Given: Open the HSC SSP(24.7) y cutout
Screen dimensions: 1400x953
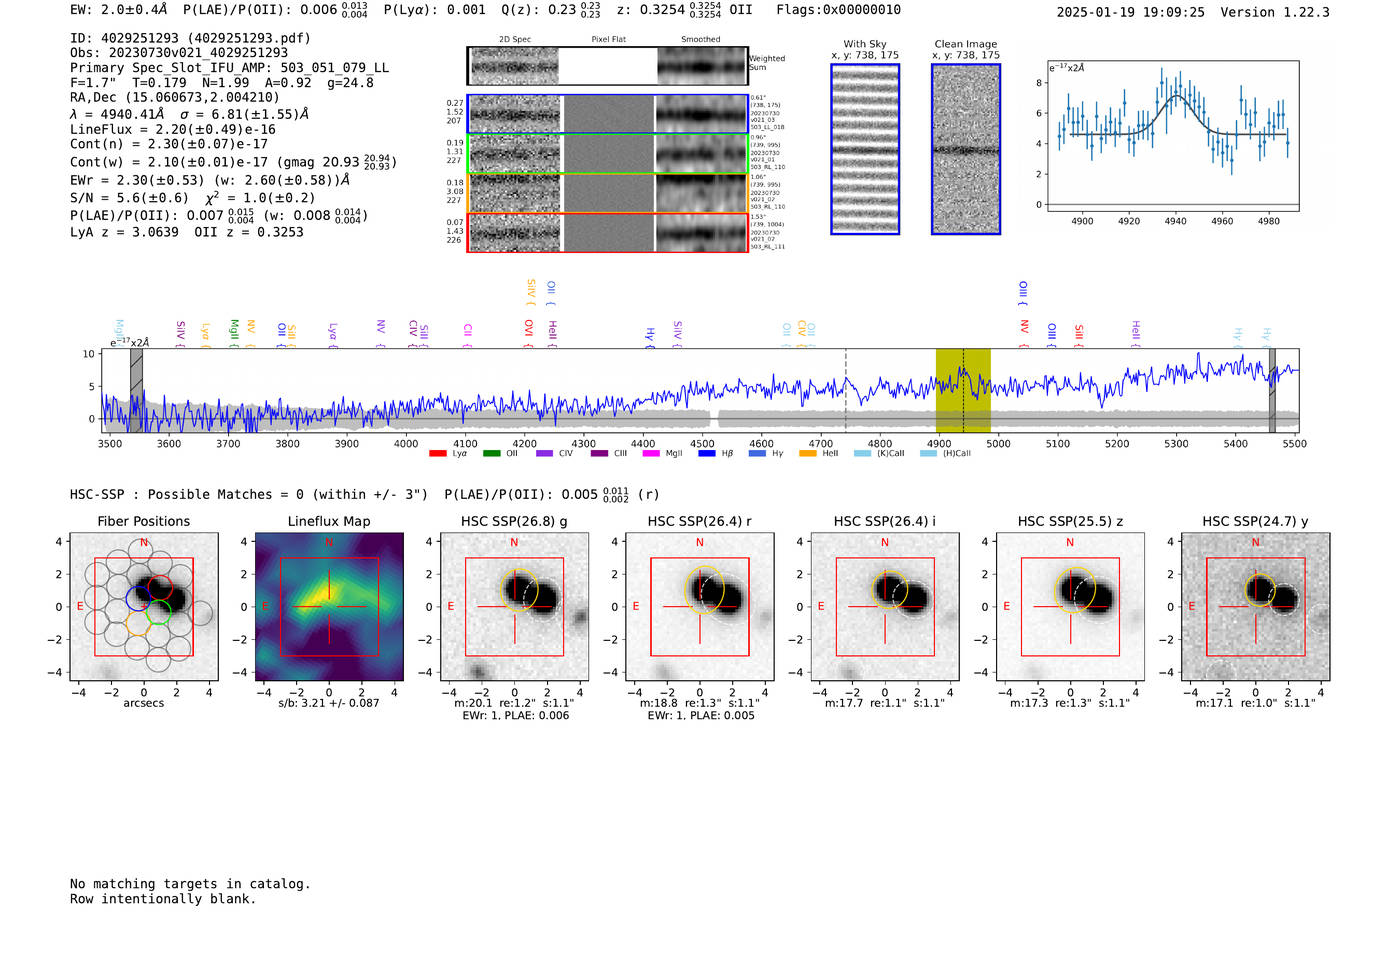Looking at the screenshot, I should [x=1255, y=607].
